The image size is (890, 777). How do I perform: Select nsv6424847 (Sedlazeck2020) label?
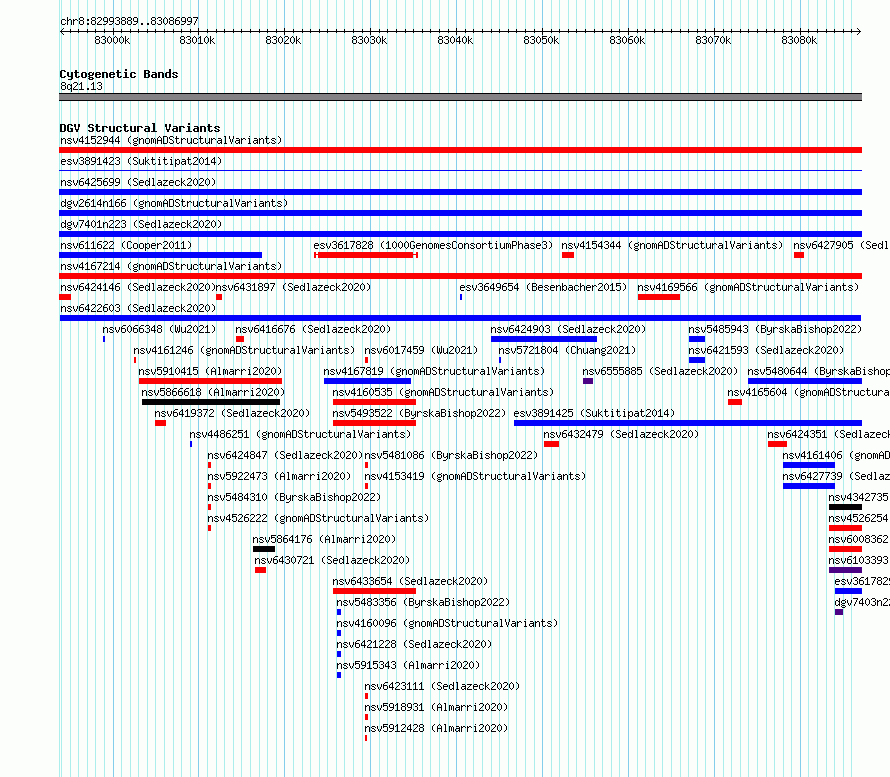click(x=285, y=455)
